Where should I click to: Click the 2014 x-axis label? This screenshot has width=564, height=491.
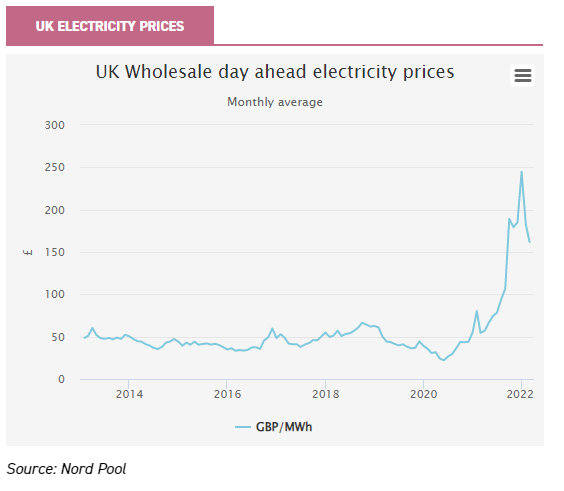(x=129, y=394)
